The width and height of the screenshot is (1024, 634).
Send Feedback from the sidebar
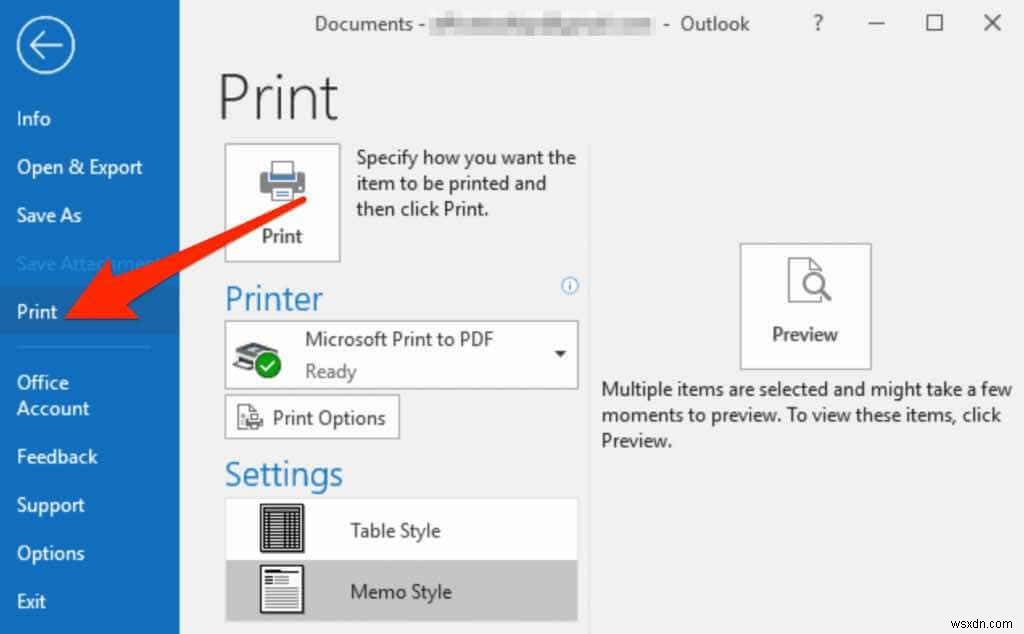[56, 457]
